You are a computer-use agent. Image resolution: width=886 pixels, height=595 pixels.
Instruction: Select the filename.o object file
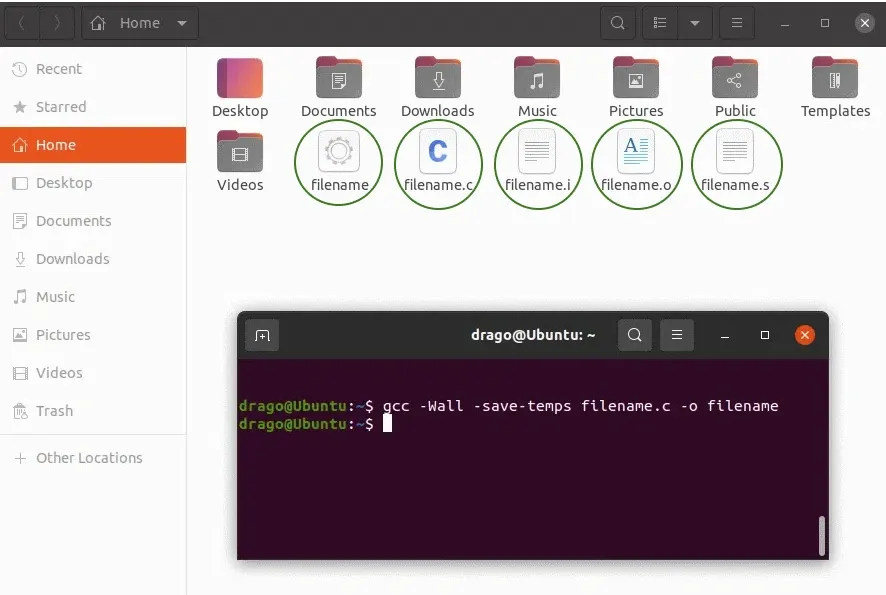point(636,162)
